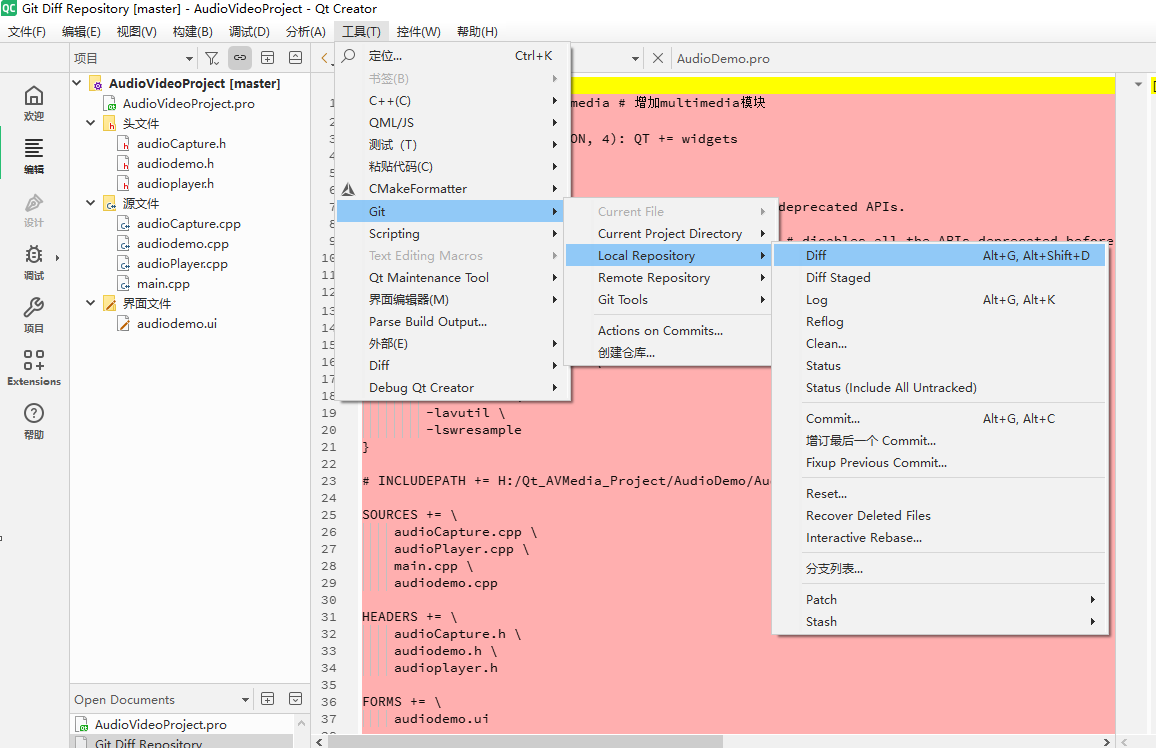Open the 工具(T) menu
This screenshot has height=748, width=1156.
[361, 32]
